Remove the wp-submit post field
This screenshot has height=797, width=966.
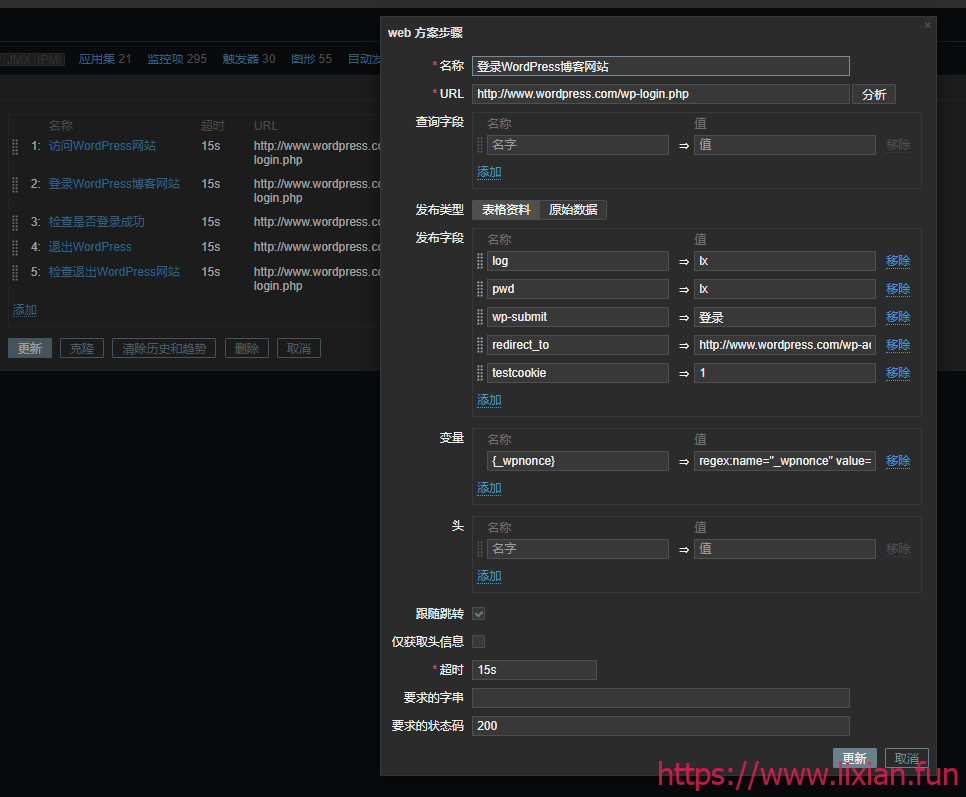tap(898, 317)
